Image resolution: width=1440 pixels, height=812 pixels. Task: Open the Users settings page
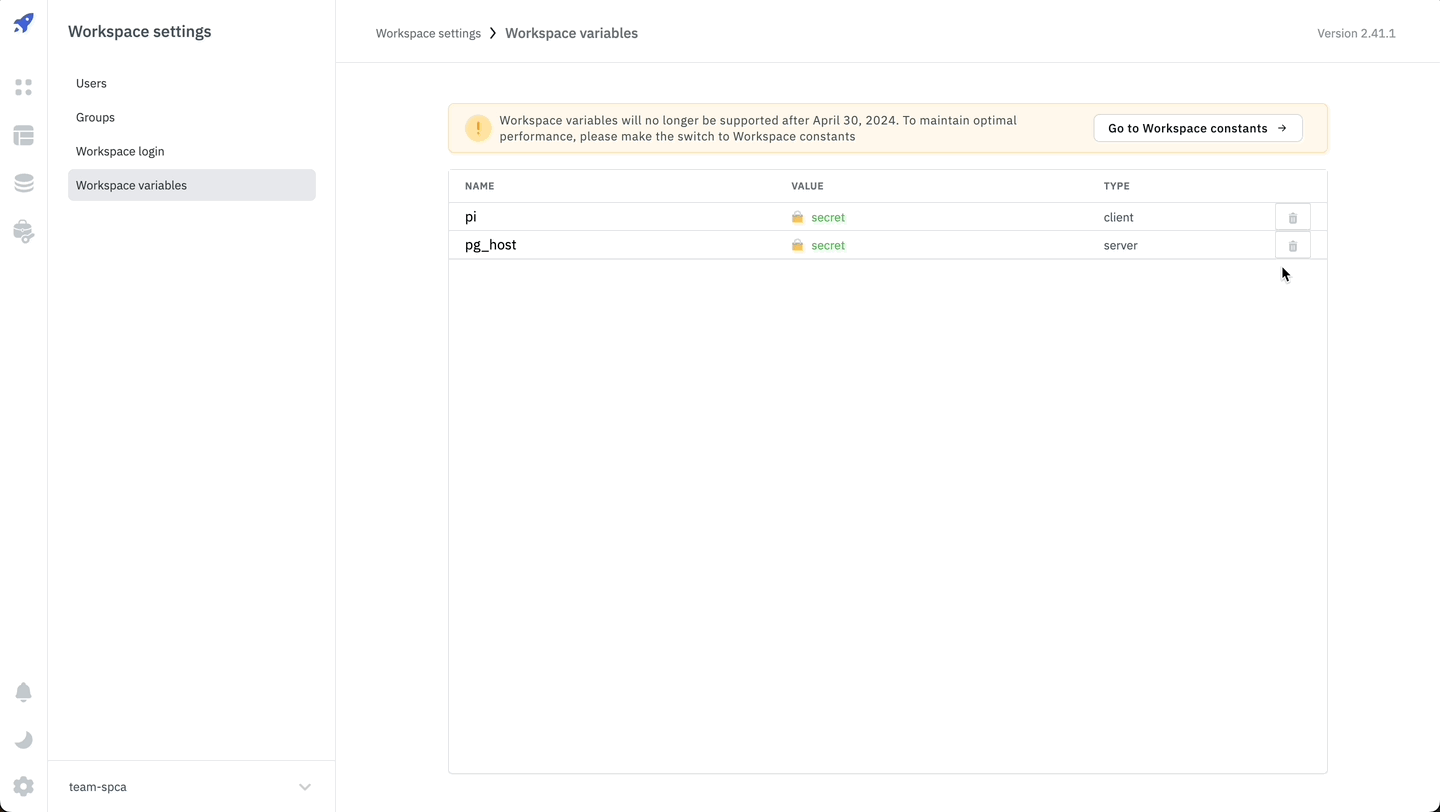click(91, 83)
